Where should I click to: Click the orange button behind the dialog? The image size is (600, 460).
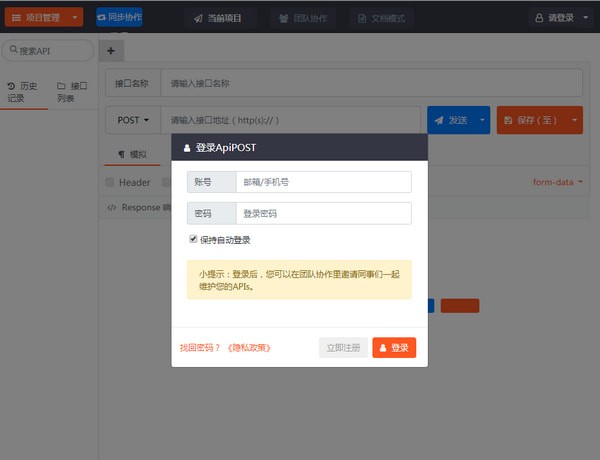pyautogui.click(x=460, y=306)
